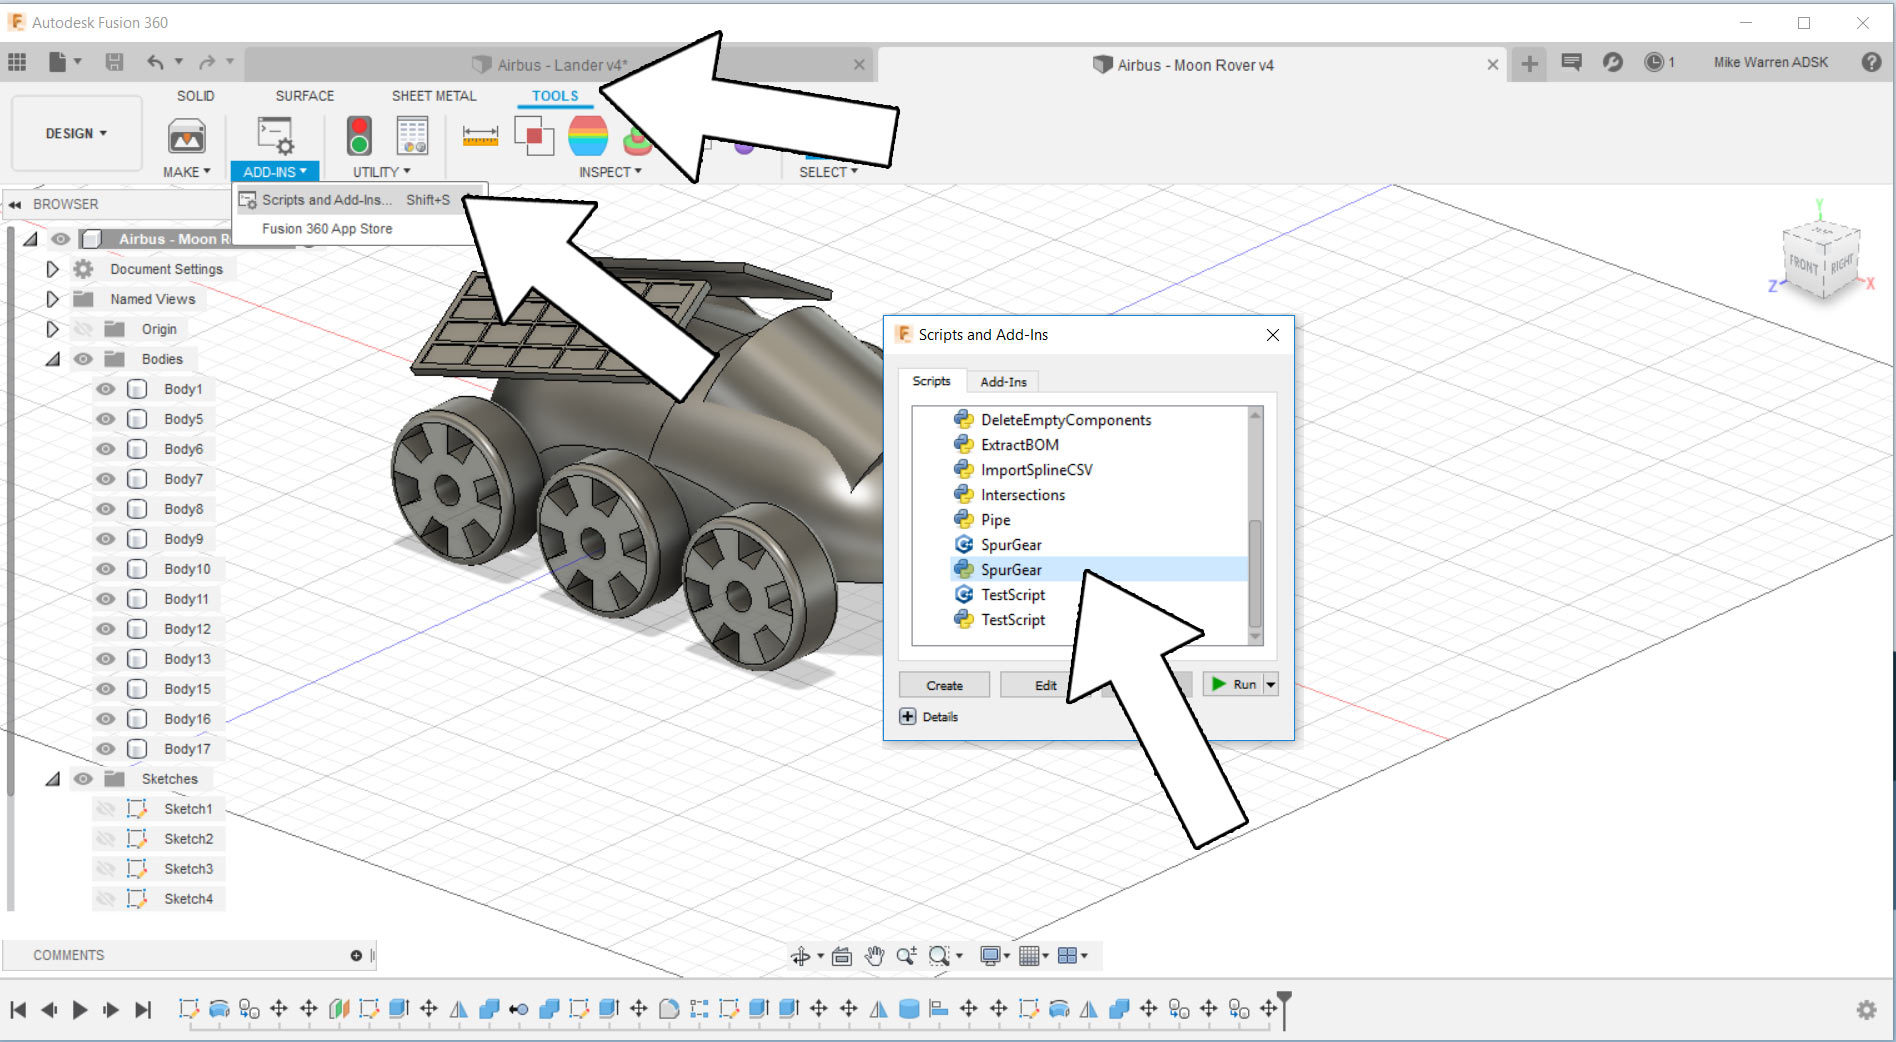Image resolution: width=1896 pixels, height=1042 pixels.
Task: Switch to the Surface tab
Action: (x=305, y=96)
